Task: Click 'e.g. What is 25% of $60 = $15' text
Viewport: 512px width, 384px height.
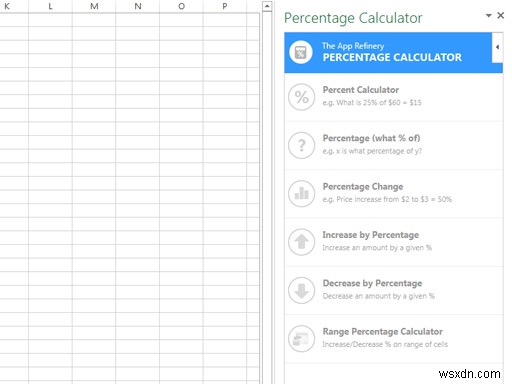Action: pos(372,103)
